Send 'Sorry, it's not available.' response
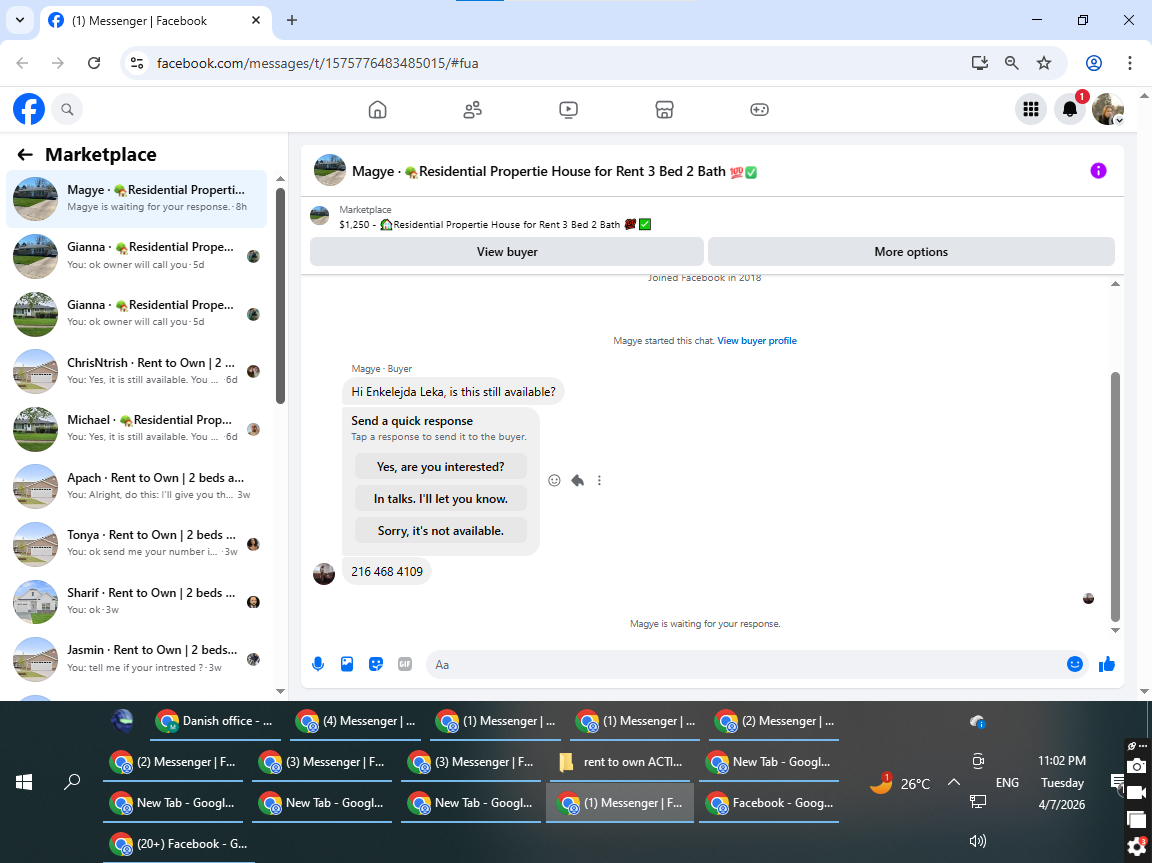Screen dimensions: 1152x863 [441, 530]
